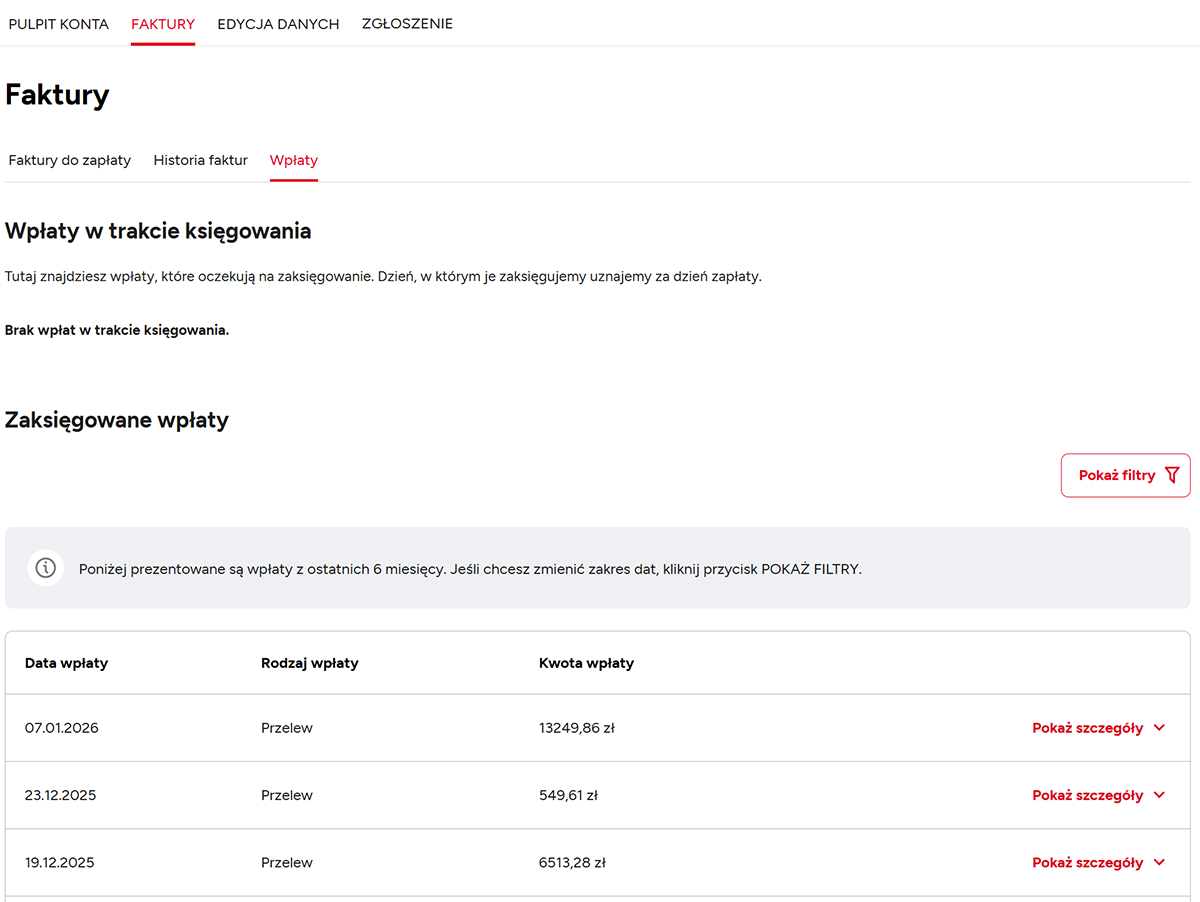Open the PULPIT KONTA menu item
1200x902 pixels.
click(59, 24)
